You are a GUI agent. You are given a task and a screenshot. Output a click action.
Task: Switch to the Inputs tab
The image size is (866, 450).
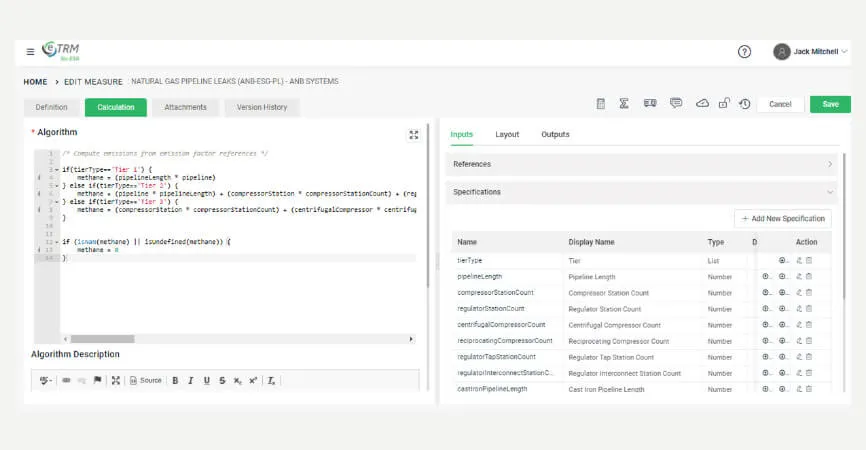pyautogui.click(x=462, y=134)
